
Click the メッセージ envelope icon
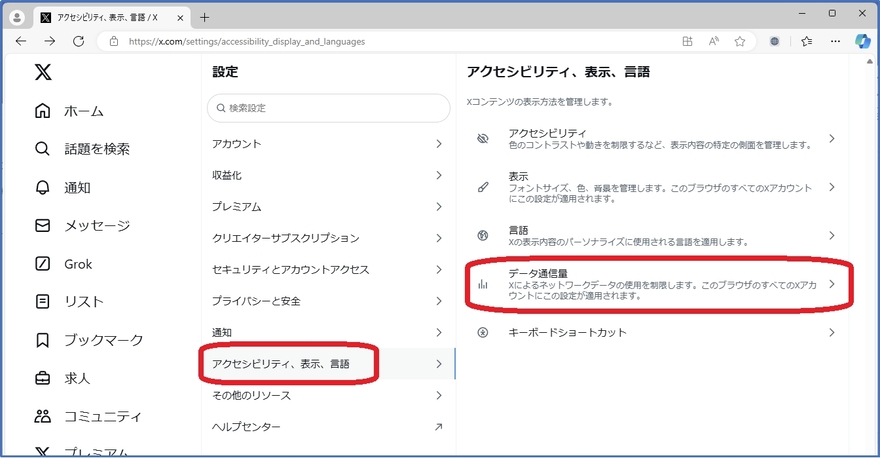(x=43, y=226)
